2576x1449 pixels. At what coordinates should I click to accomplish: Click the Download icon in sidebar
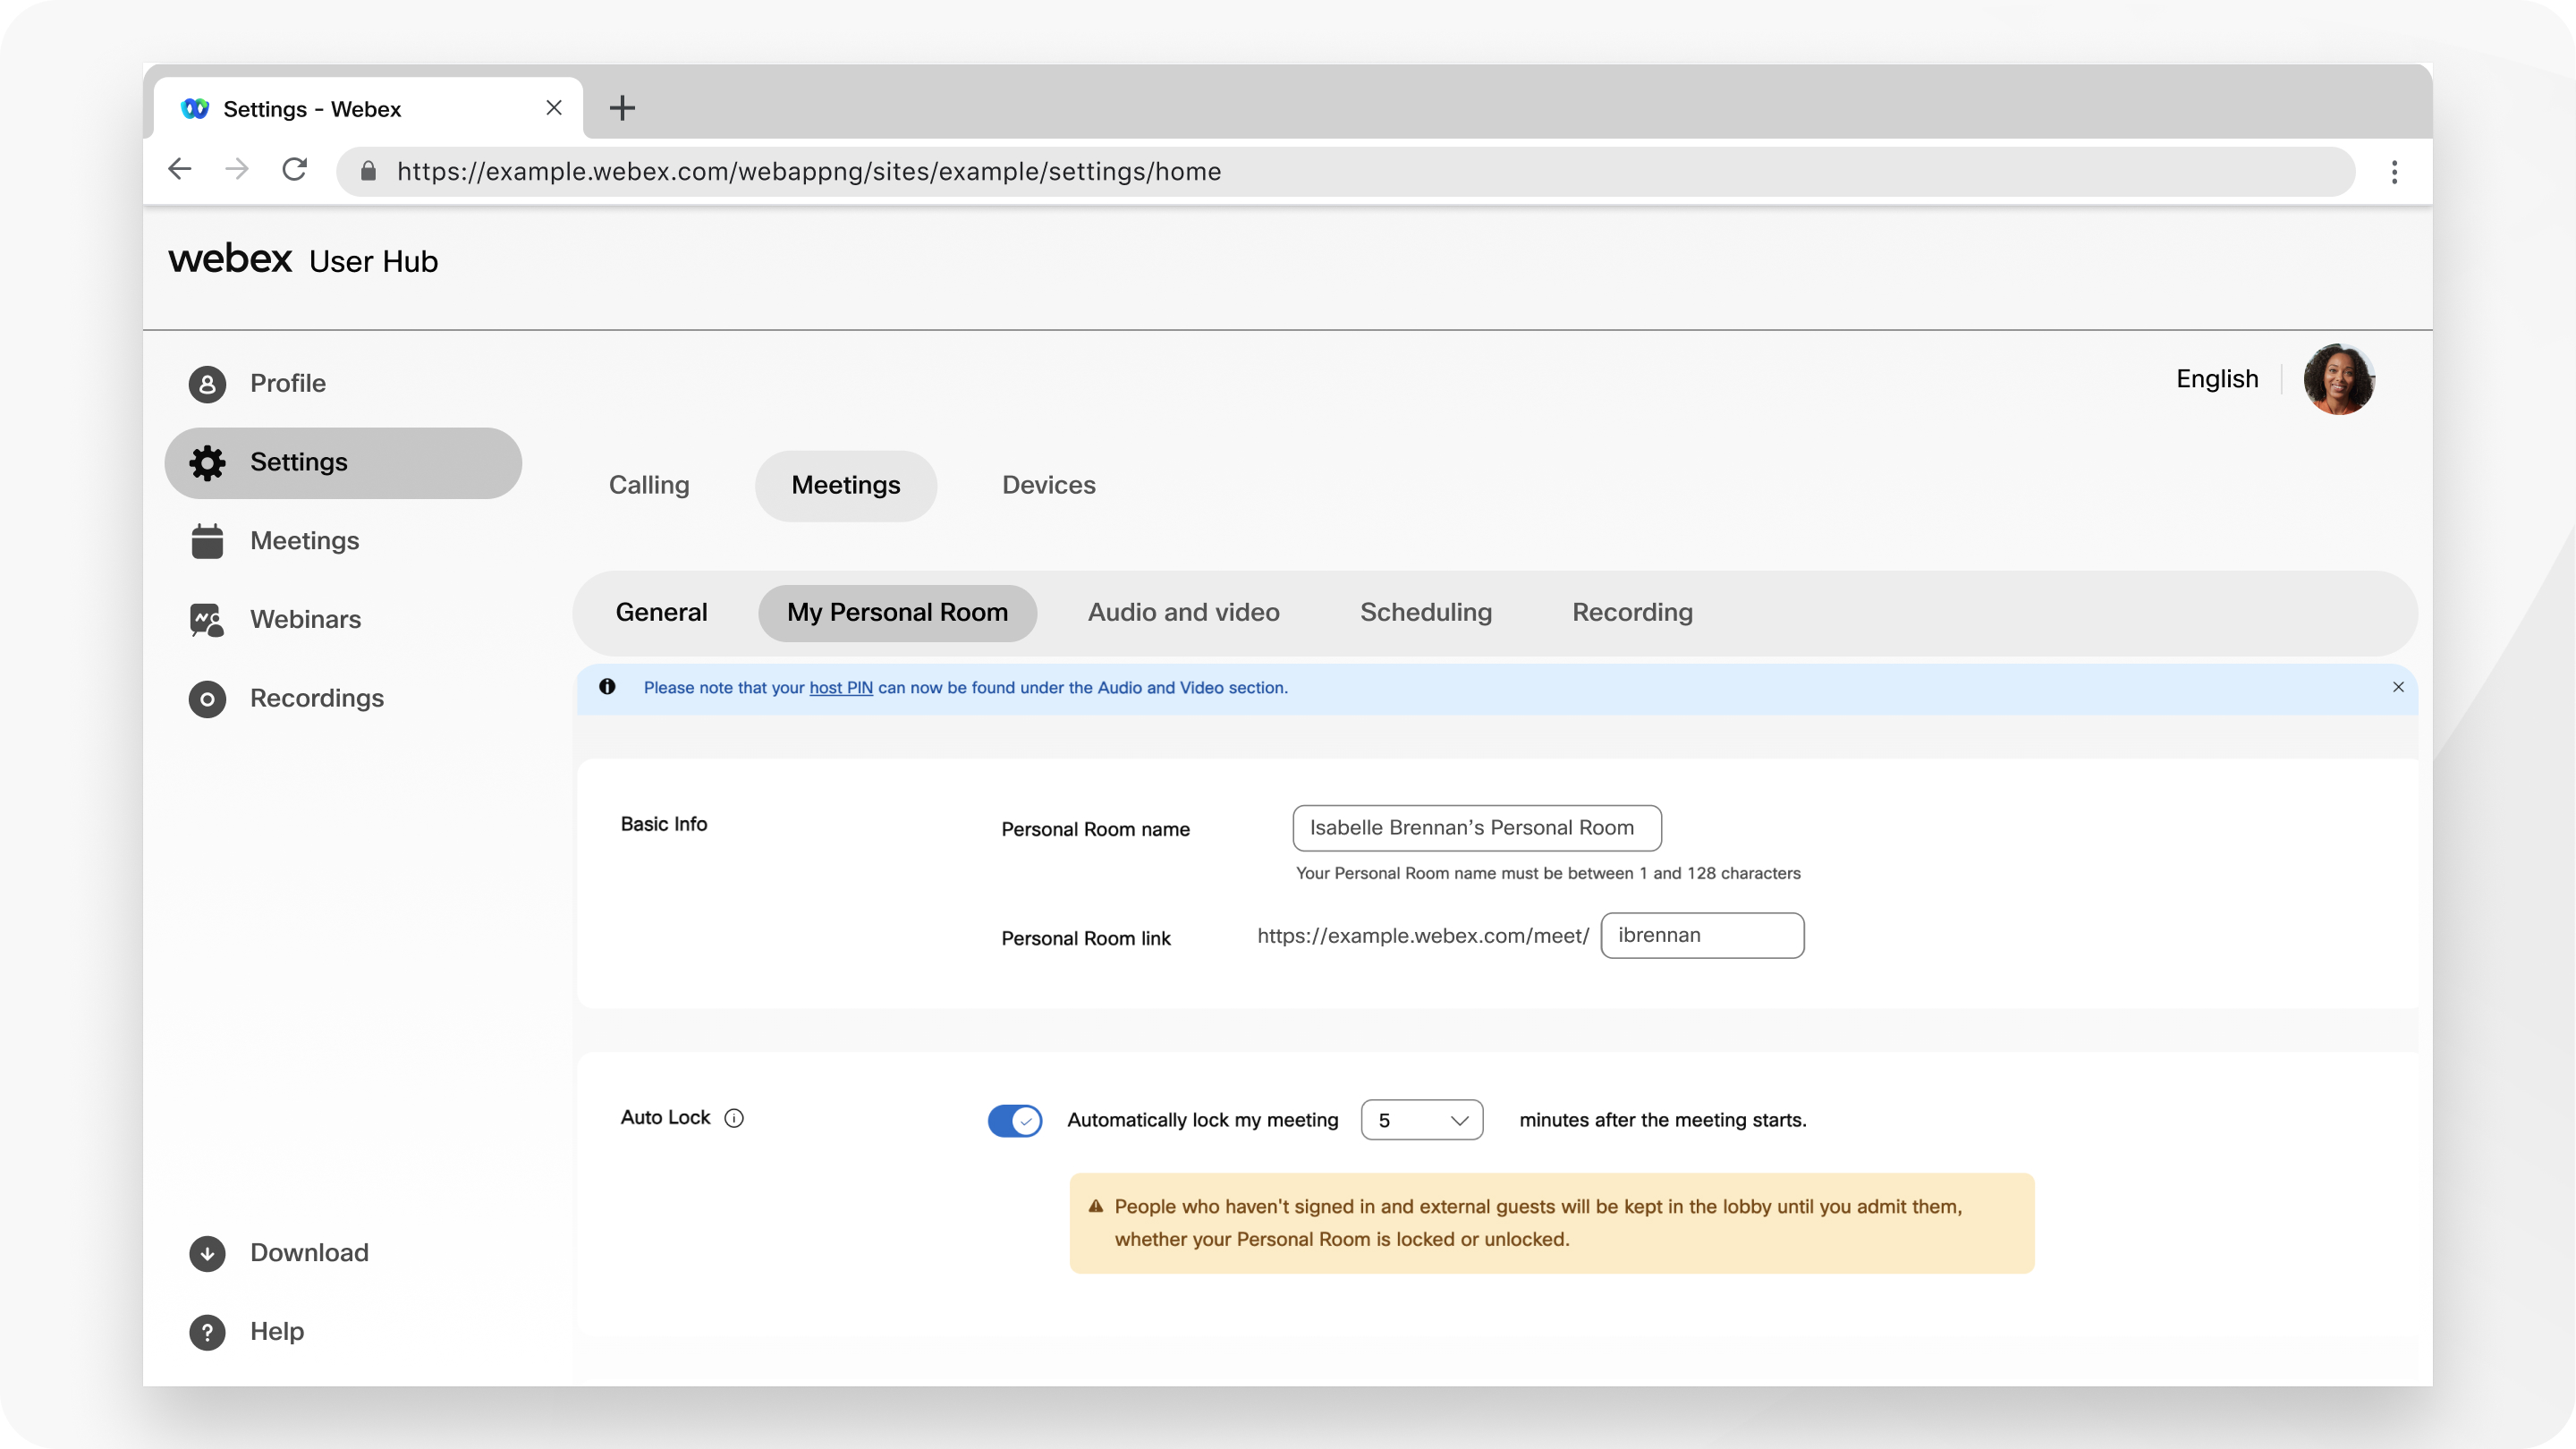click(x=207, y=1252)
